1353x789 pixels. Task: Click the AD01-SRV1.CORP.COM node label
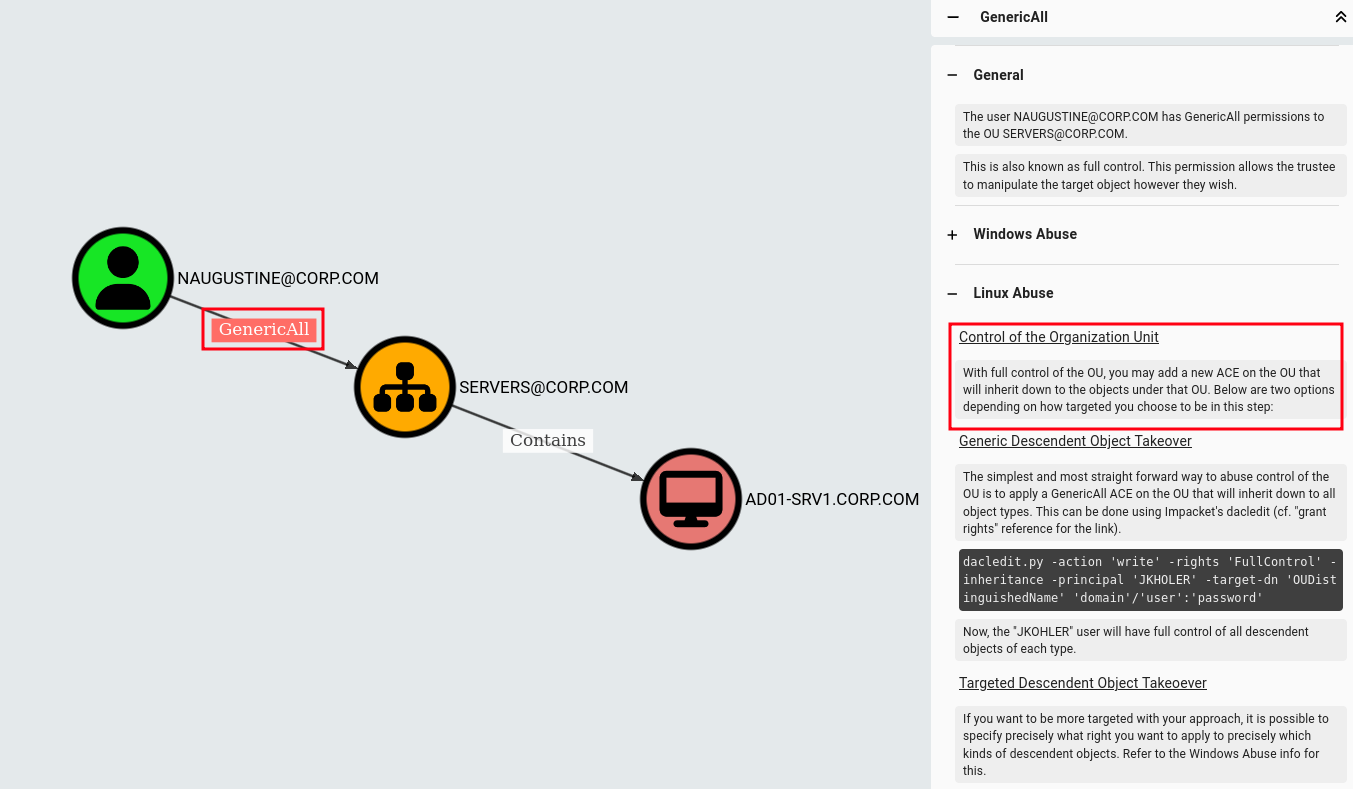[x=832, y=499]
